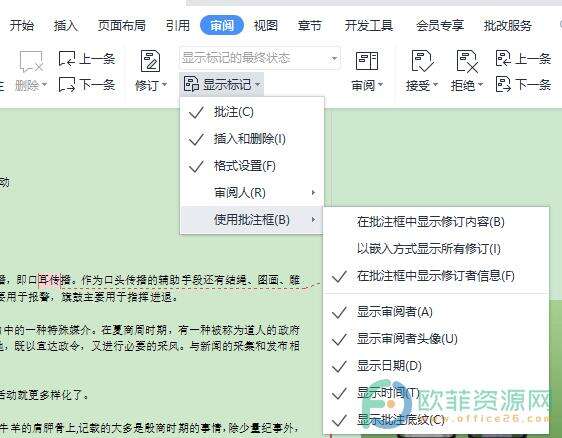Toggle 显示审阅者(A) option
The width and height of the screenshot is (562, 438).
point(436,312)
